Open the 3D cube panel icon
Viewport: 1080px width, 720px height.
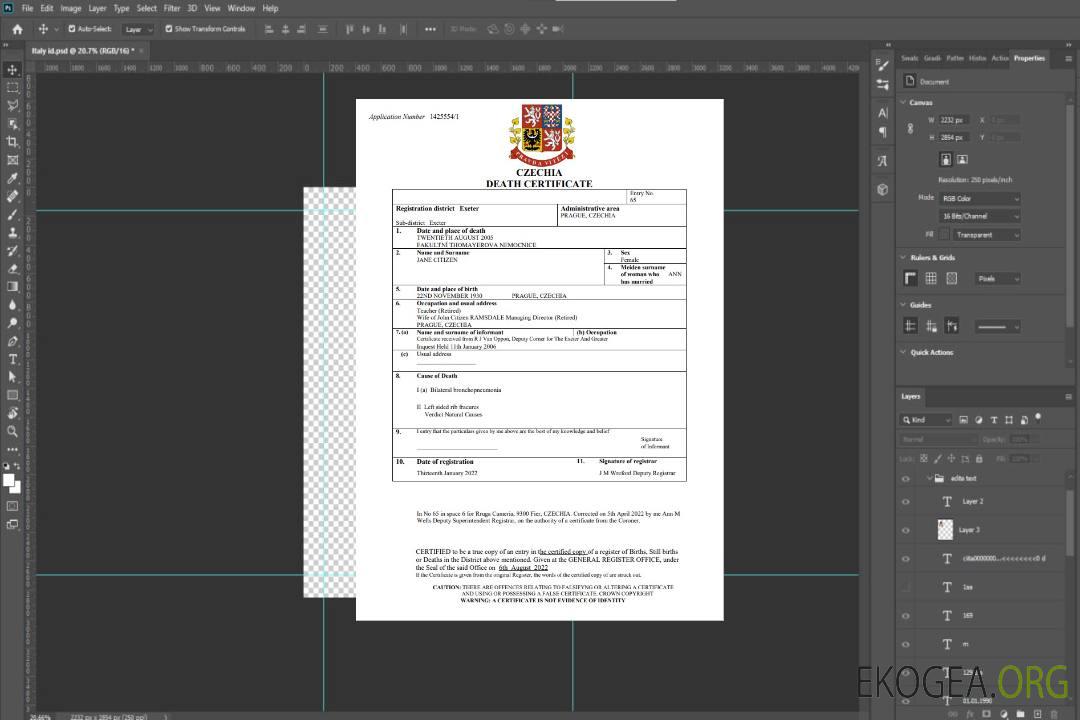coord(883,189)
